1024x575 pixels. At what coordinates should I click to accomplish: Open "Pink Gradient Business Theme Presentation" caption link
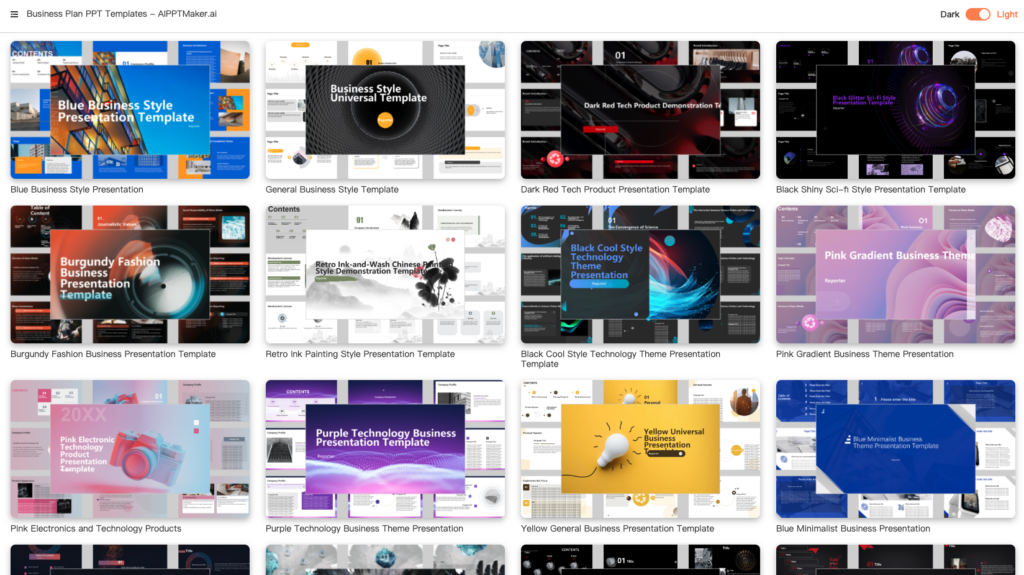(x=864, y=354)
